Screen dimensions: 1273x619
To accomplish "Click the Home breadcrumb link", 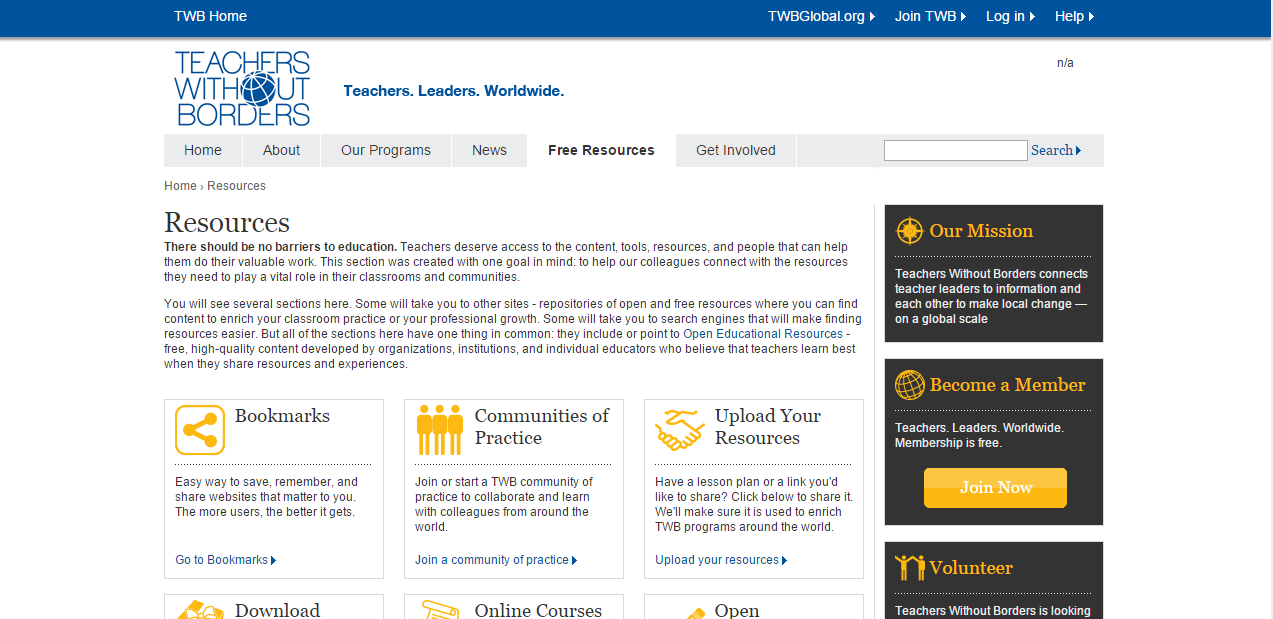I will 180,186.
